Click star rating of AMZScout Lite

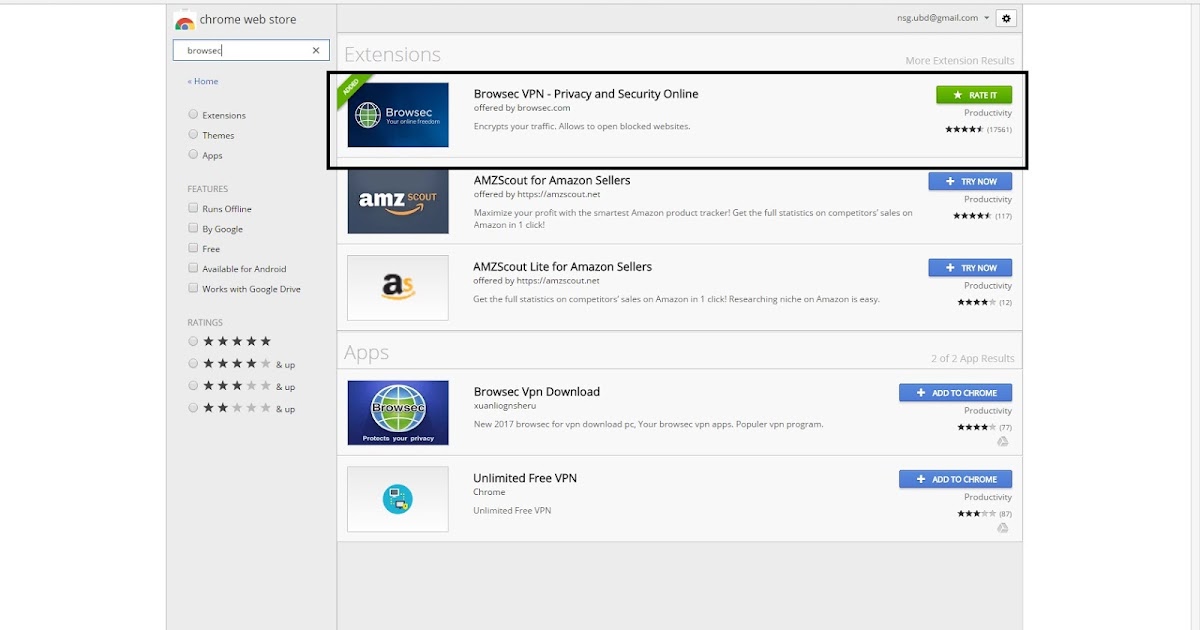[975, 302]
